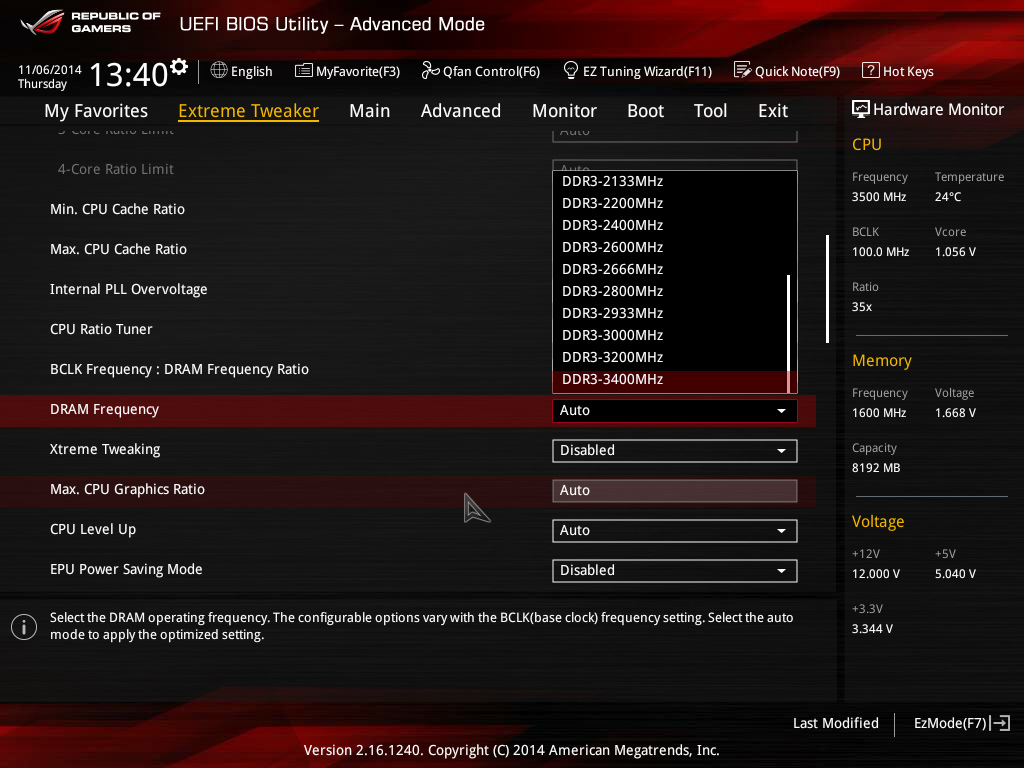Select DDR3-2200MHz option
Screen dimensions: 1024x768
(670, 204)
